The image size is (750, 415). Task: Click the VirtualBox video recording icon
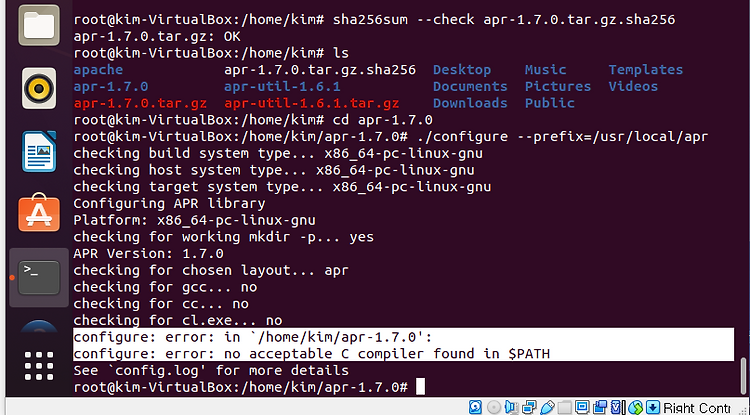(600, 407)
